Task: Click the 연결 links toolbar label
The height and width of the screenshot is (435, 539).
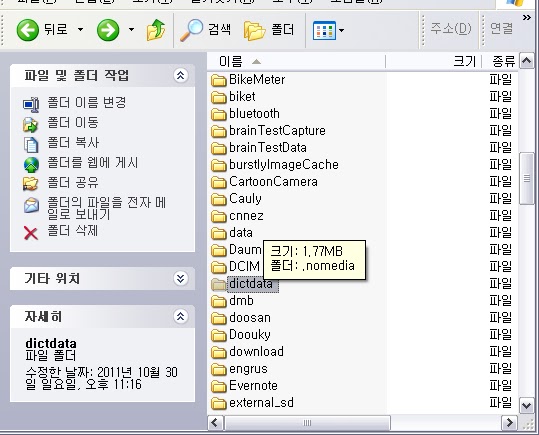Action: [502, 28]
